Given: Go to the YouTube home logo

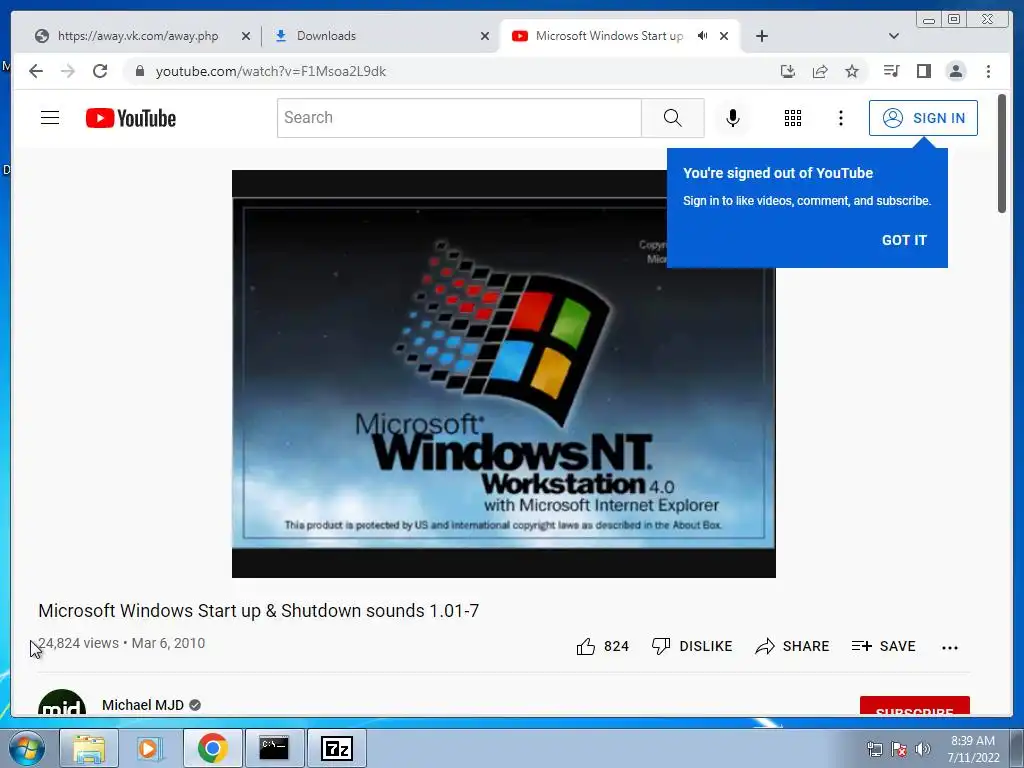Looking at the screenshot, I should (x=131, y=118).
